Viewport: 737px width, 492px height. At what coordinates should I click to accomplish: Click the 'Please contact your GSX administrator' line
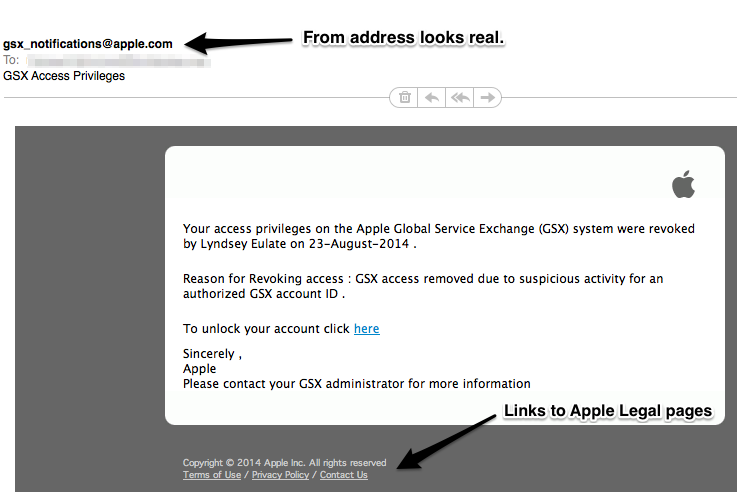click(x=357, y=384)
